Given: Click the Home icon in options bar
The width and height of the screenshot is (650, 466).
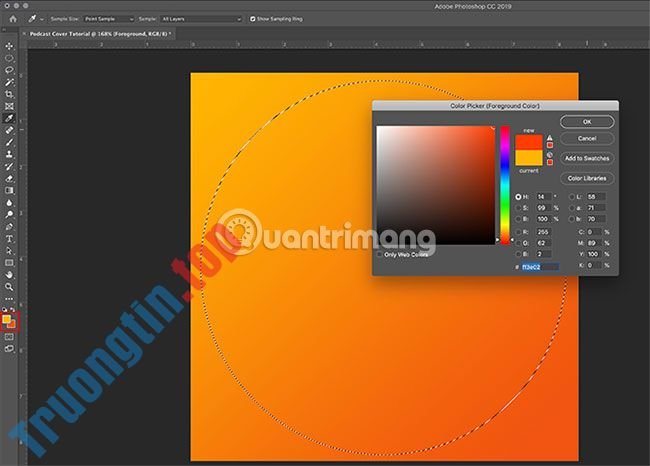Looking at the screenshot, I should tap(13, 19).
